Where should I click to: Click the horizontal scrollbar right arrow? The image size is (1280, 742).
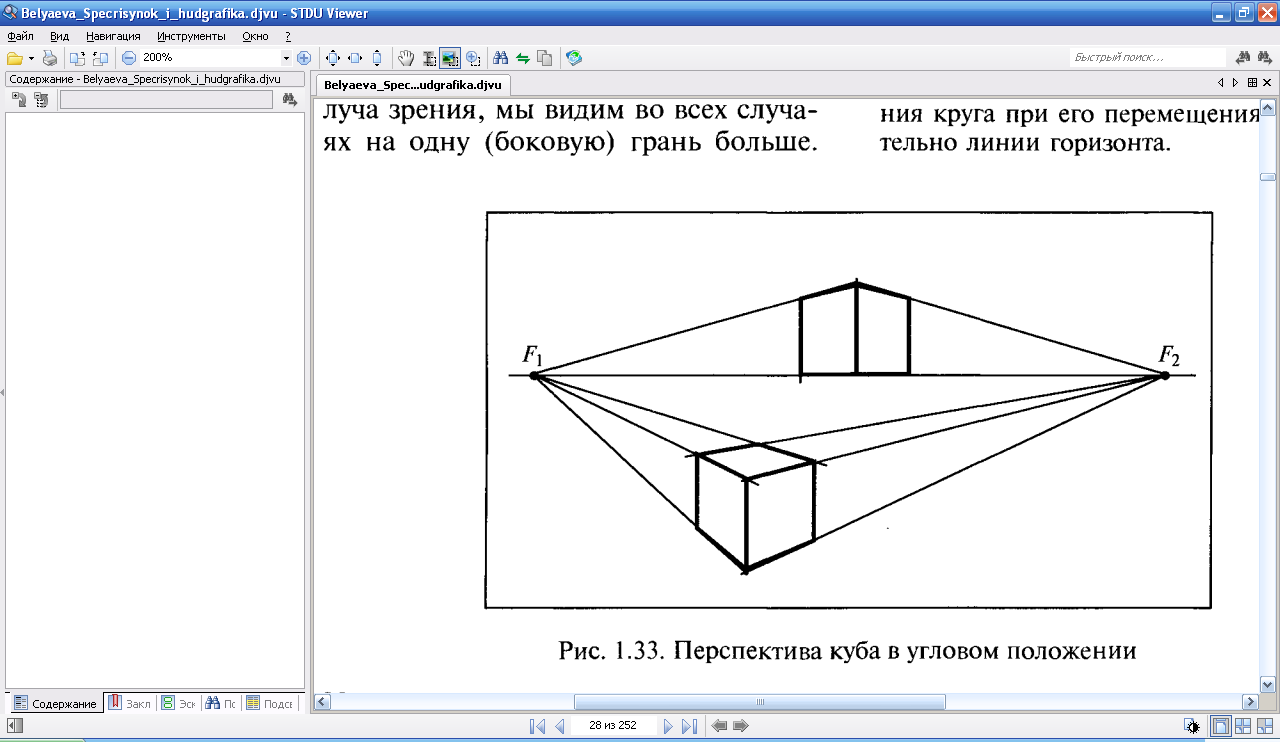click(x=1248, y=702)
